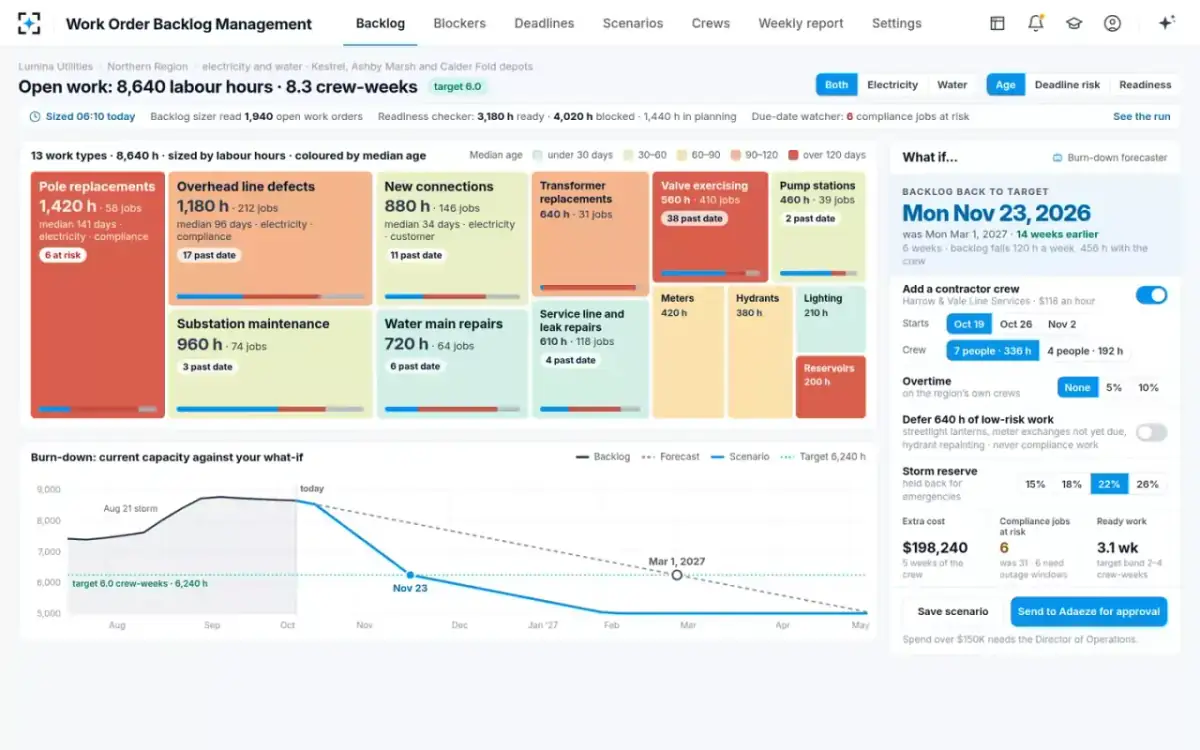
Task: Open the Weekly report tab
Action: pos(801,23)
